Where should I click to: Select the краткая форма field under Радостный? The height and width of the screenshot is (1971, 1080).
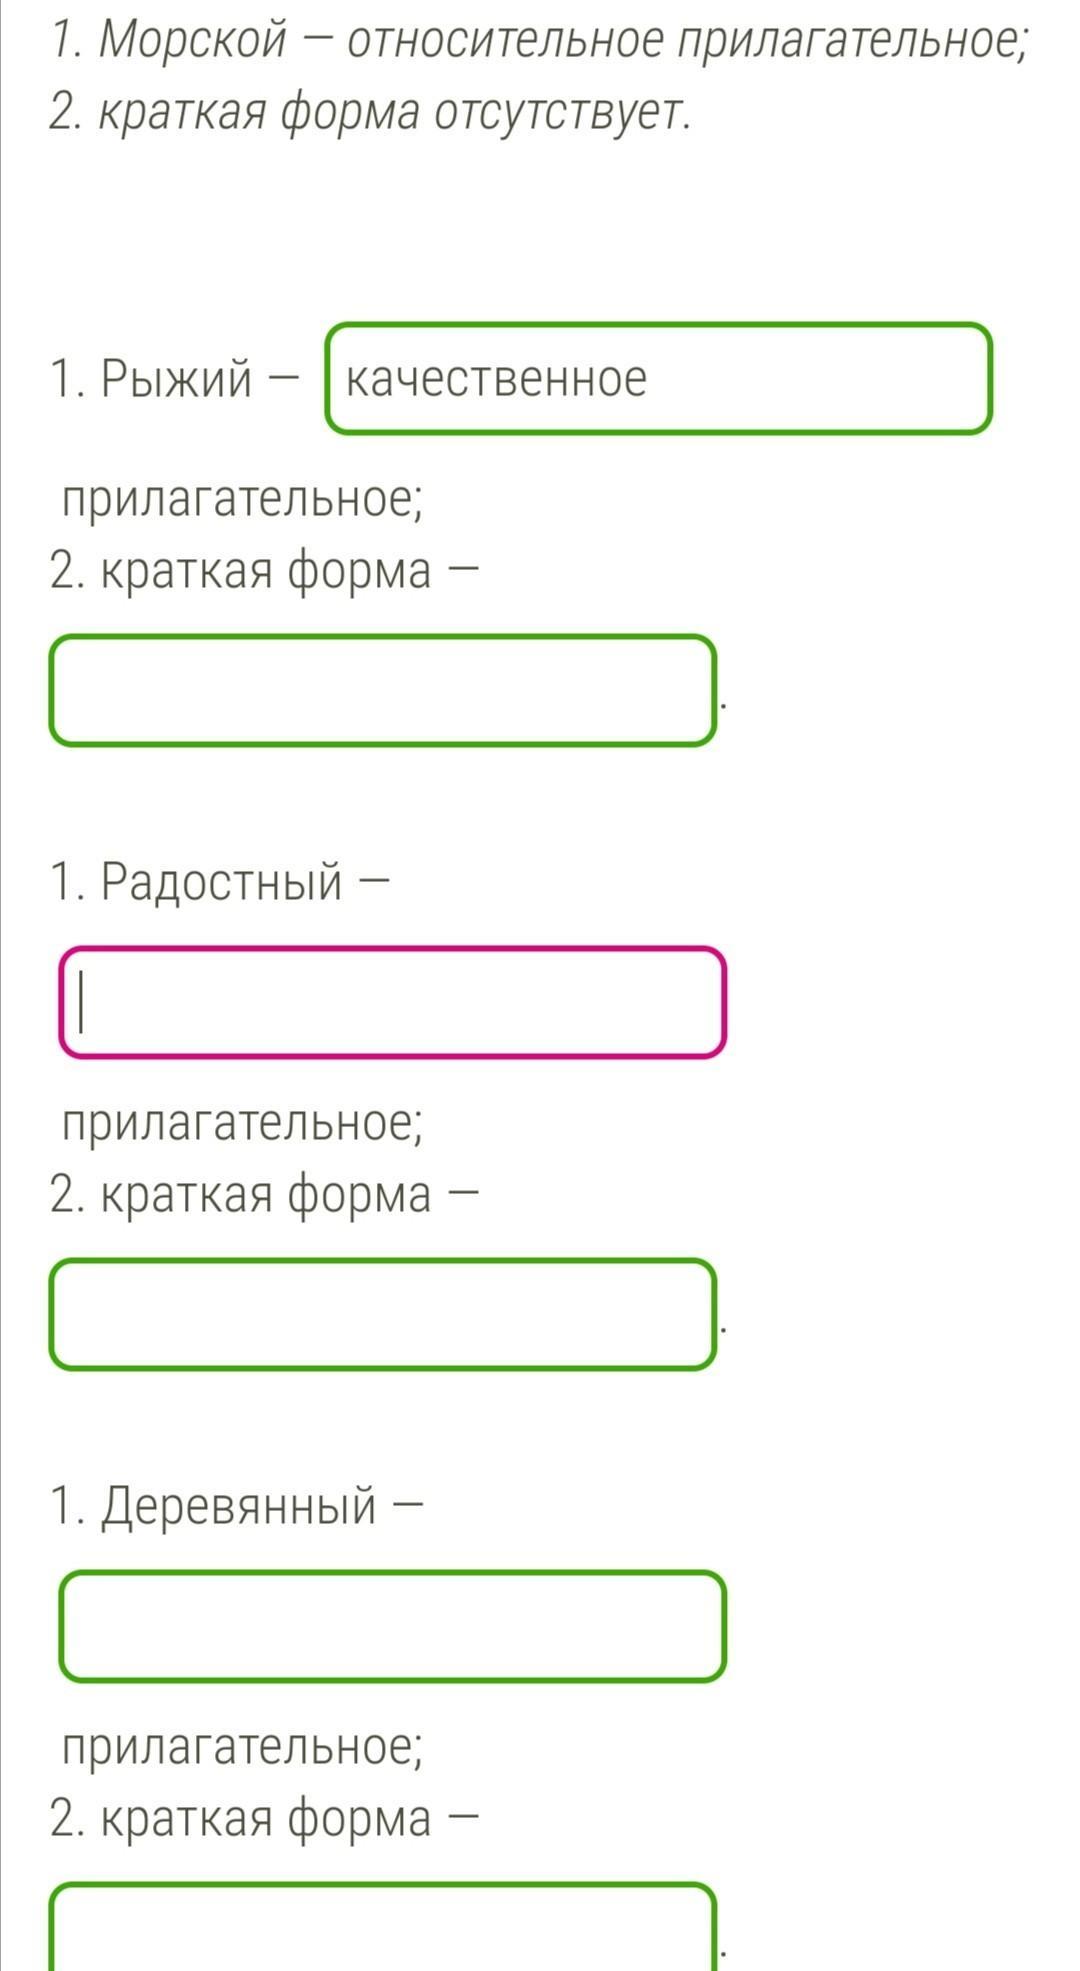(383, 1314)
